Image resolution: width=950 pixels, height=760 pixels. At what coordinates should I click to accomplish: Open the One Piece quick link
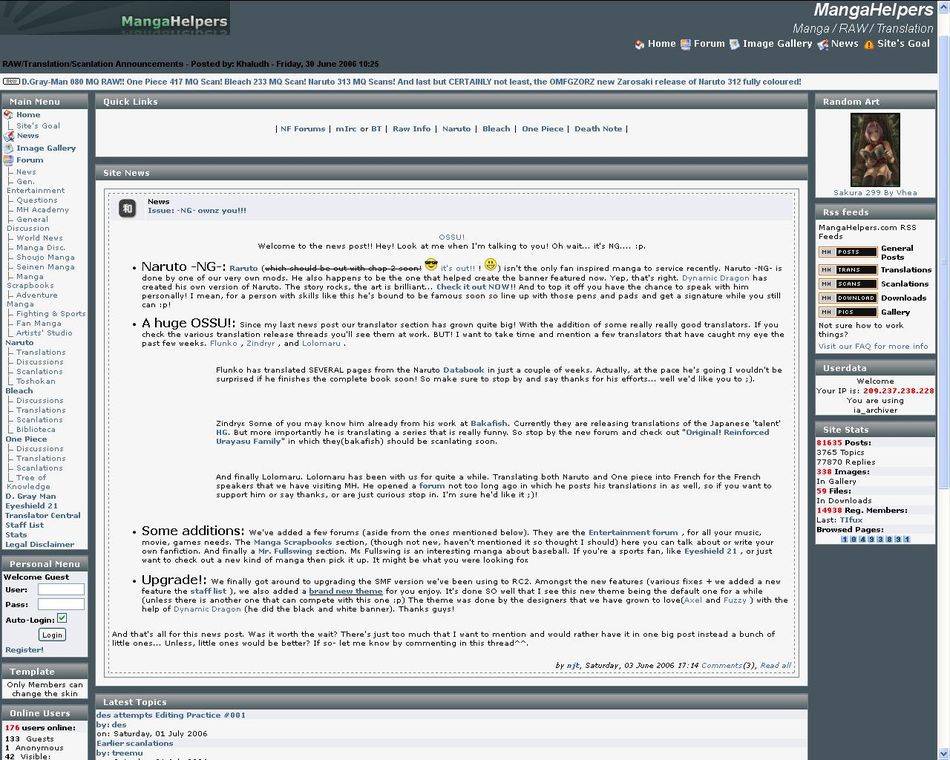[x=542, y=128]
